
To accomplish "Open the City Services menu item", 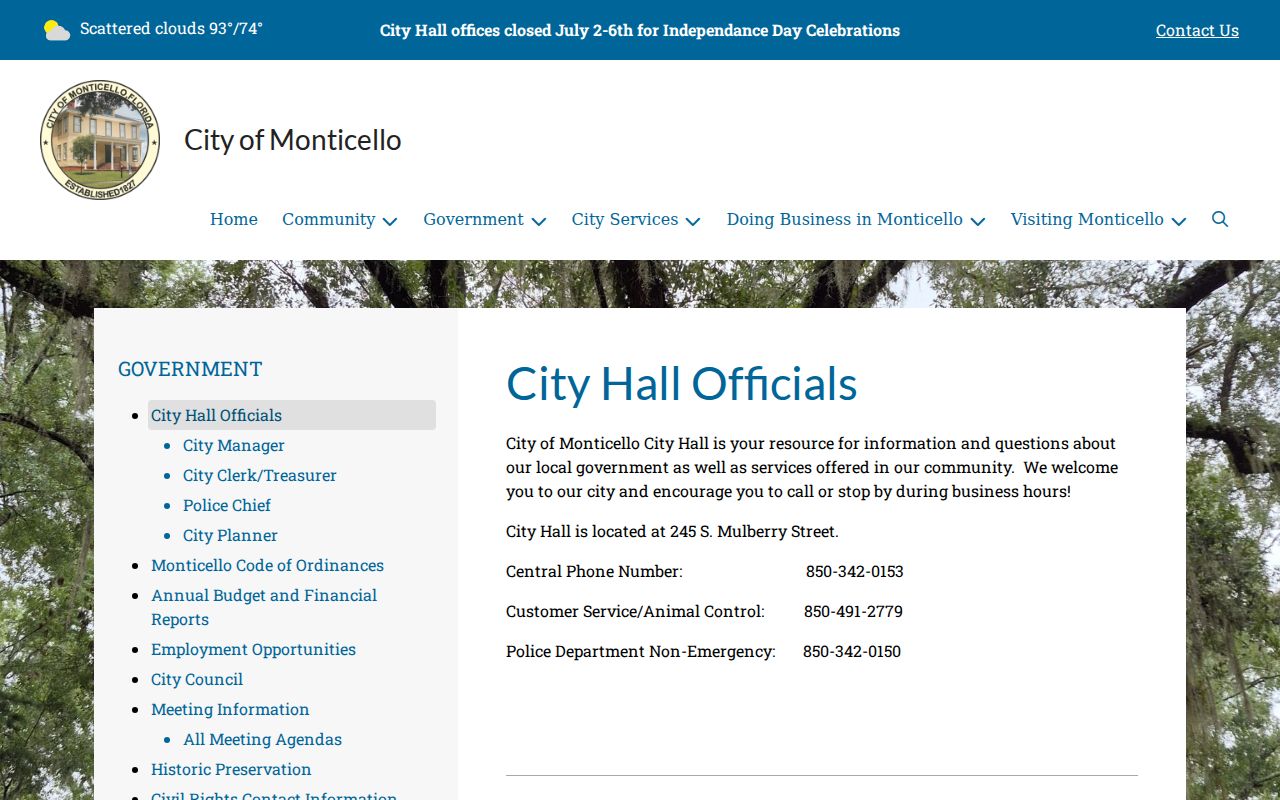I will (x=625, y=219).
